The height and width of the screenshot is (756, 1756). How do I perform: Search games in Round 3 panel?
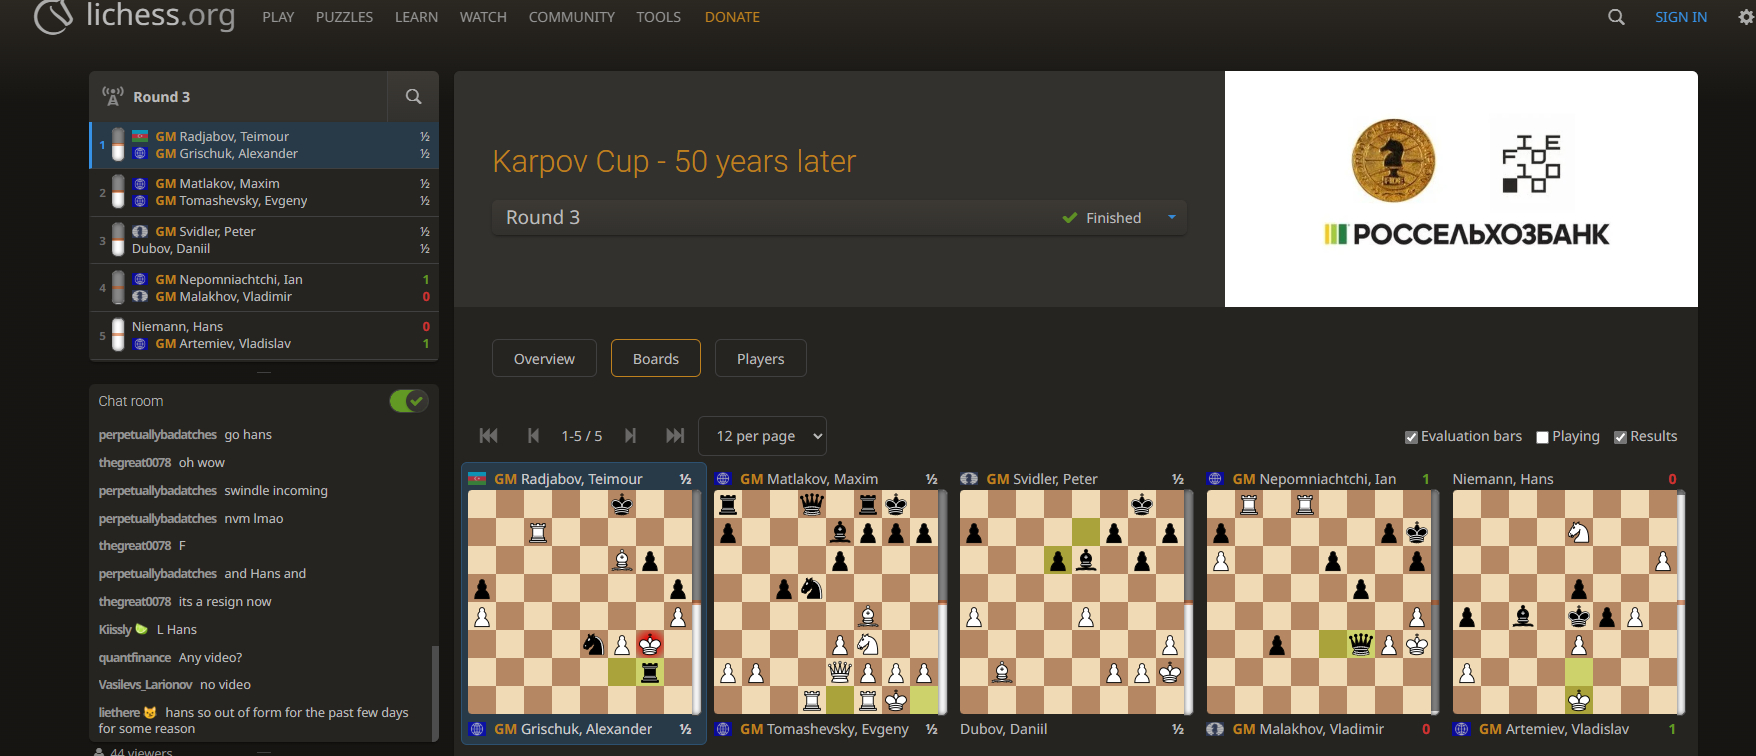click(413, 97)
